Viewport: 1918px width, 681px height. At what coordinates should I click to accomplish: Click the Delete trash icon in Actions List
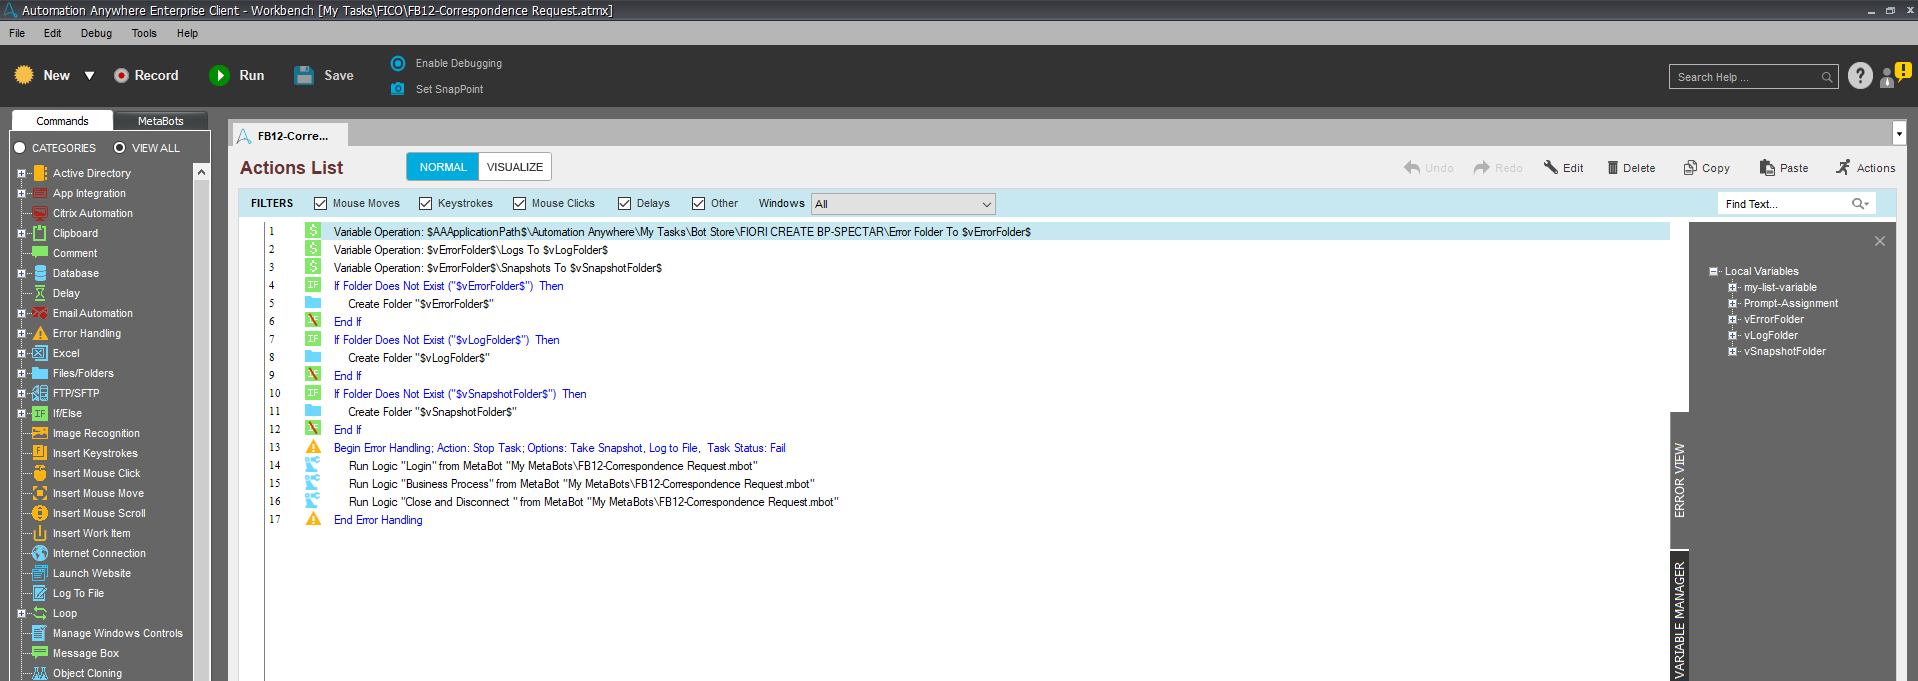pyautogui.click(x=1613, y=168)
